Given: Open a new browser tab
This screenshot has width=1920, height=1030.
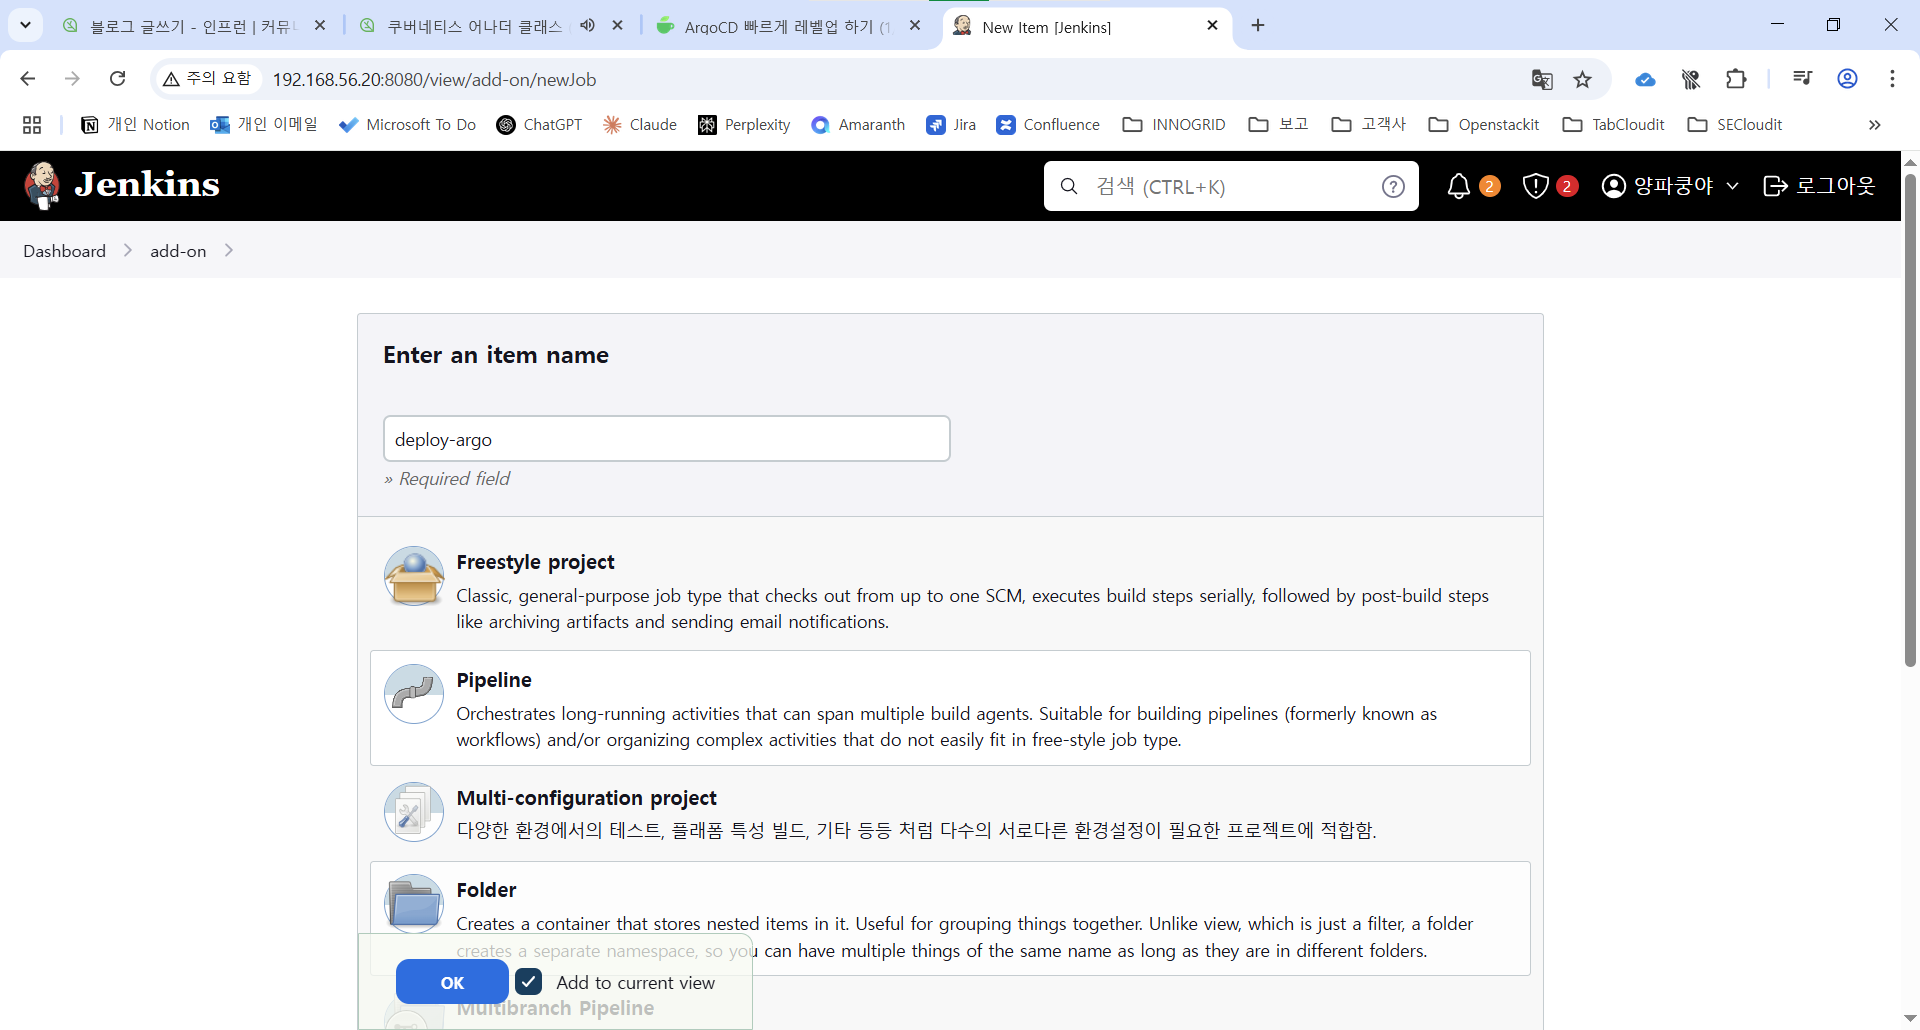Looking at the screenshot, I should 1258,26.
